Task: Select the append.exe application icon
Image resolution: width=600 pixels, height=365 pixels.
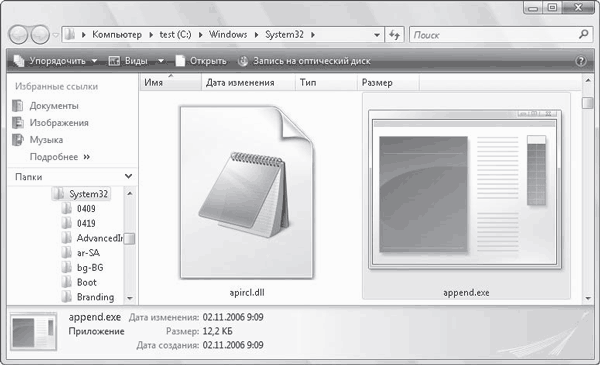Action: pos(465,190)
